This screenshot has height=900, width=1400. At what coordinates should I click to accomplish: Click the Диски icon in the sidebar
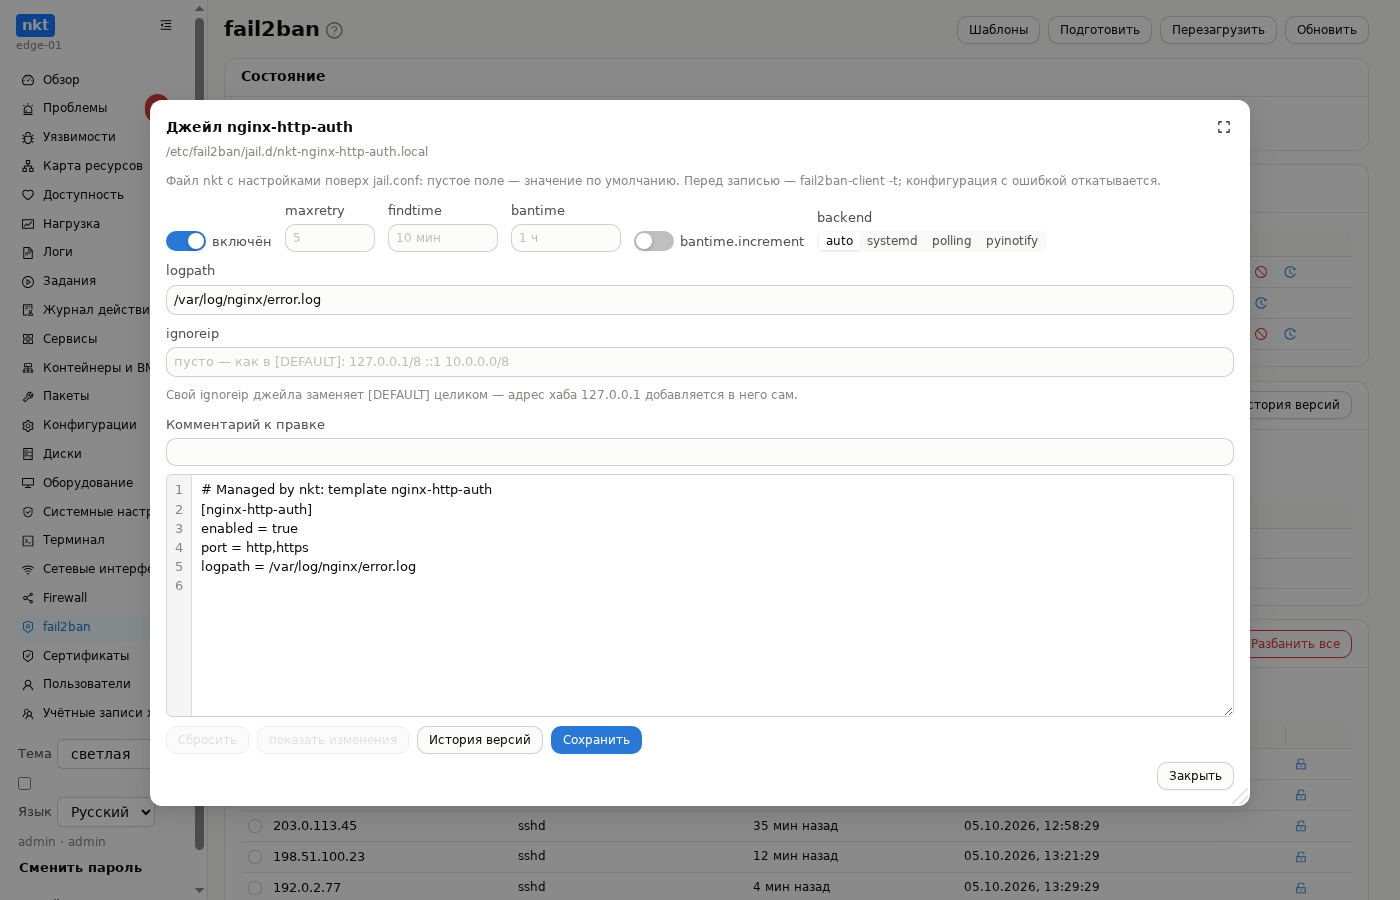(x=28, y=454)
